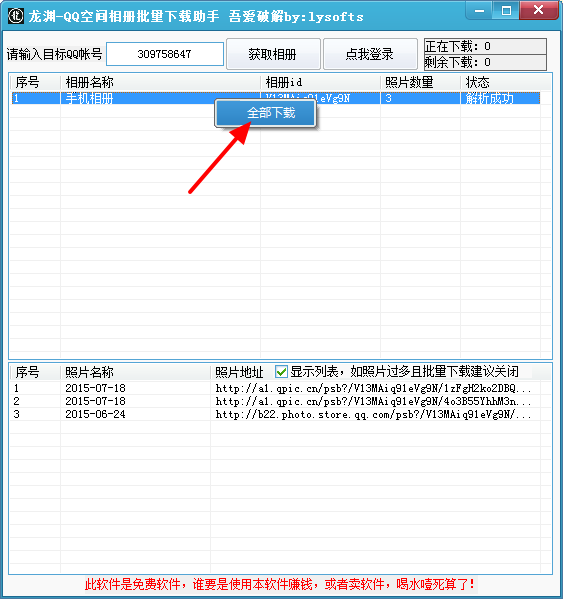Viewport: 563px width, 599px height.
Task: Click the 照片名称 column header
Action: [89, 372]
